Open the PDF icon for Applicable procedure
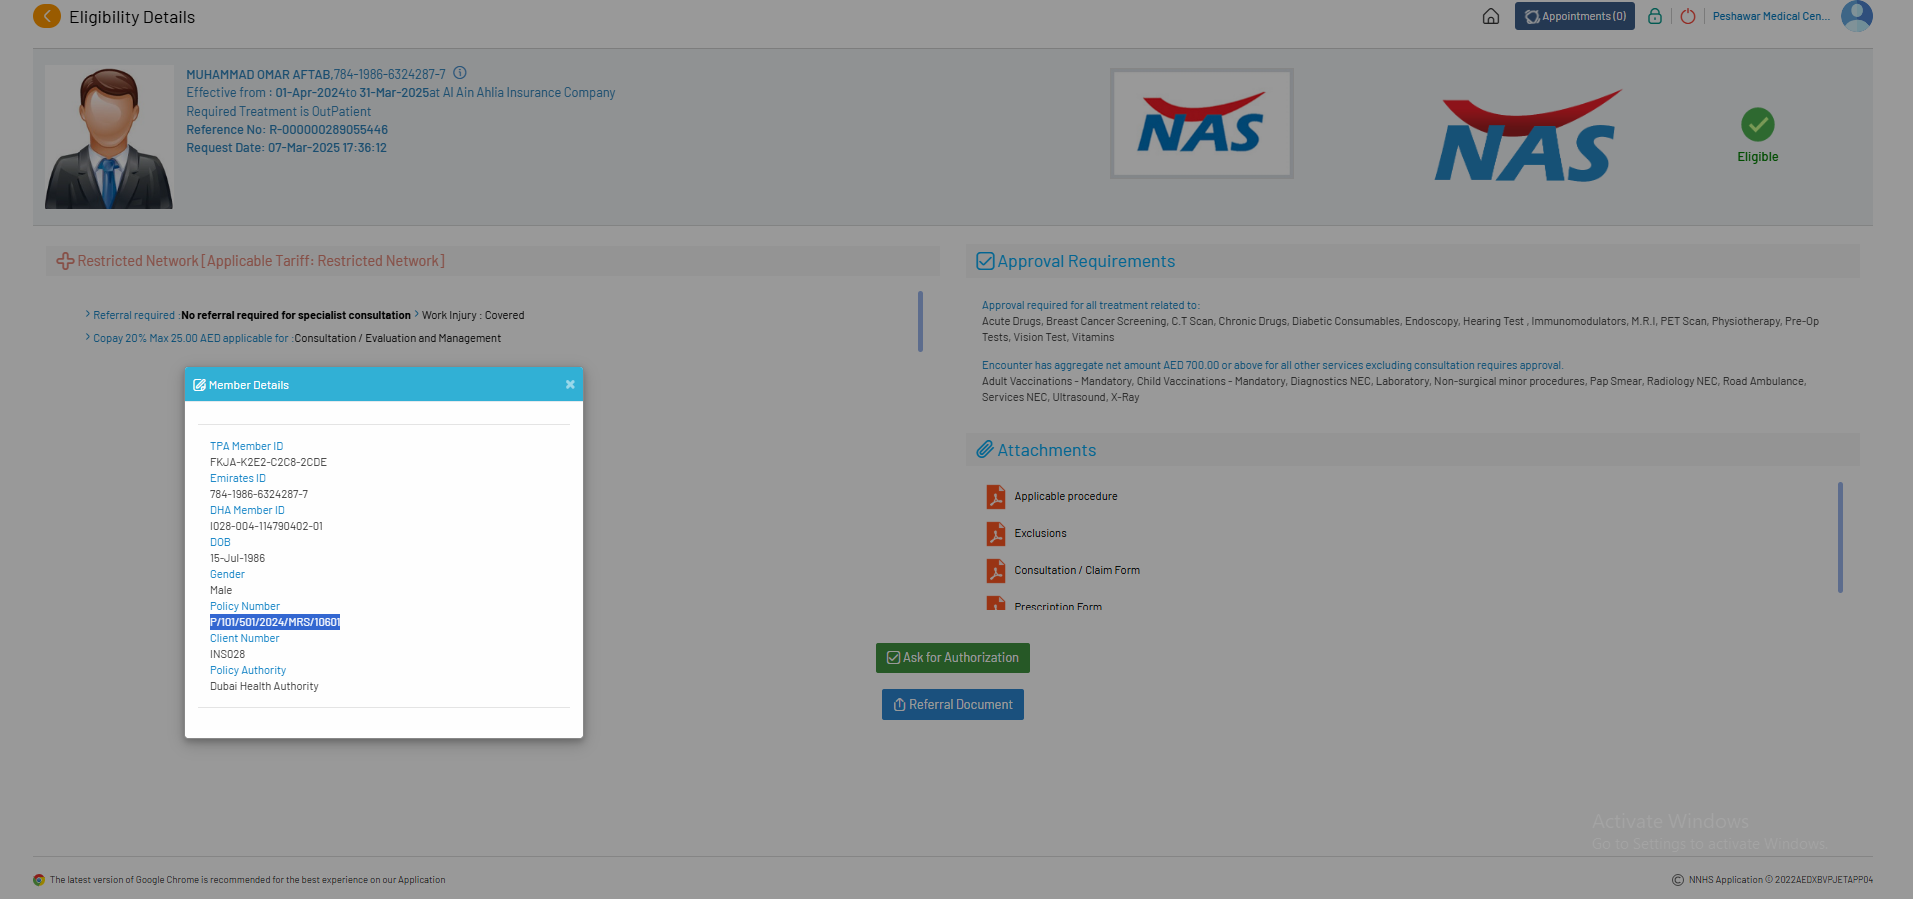Image resolution: width=1913 pixels, height=899 pixels. [x=996, y=497]
